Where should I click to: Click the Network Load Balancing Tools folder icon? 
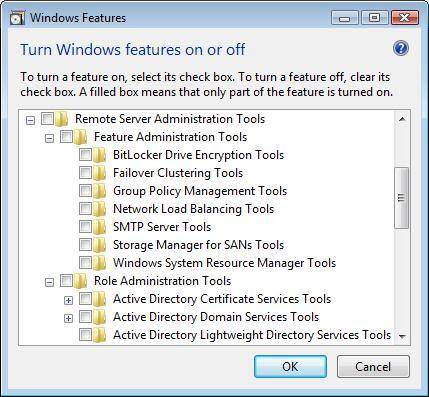[x=100, y=209]
